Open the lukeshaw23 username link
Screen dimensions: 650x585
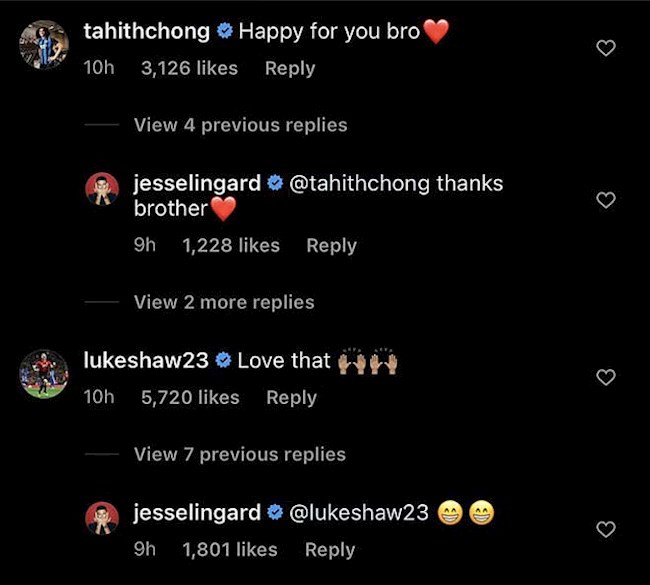coord(146,360)
